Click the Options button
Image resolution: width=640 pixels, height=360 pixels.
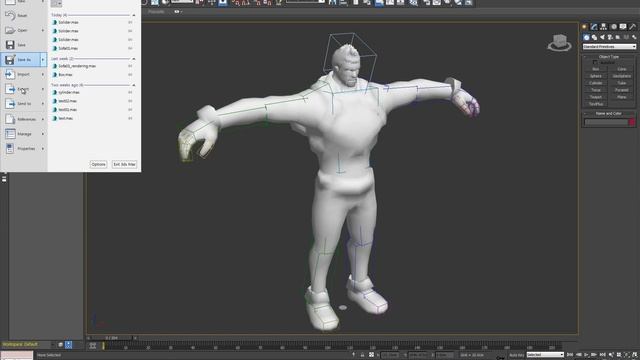click(x=98, y=164)
